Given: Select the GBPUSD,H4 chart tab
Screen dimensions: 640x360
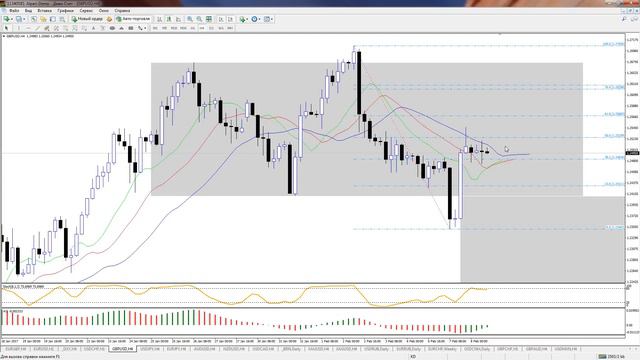Looking at the screenshot, I should coord(122,349).
